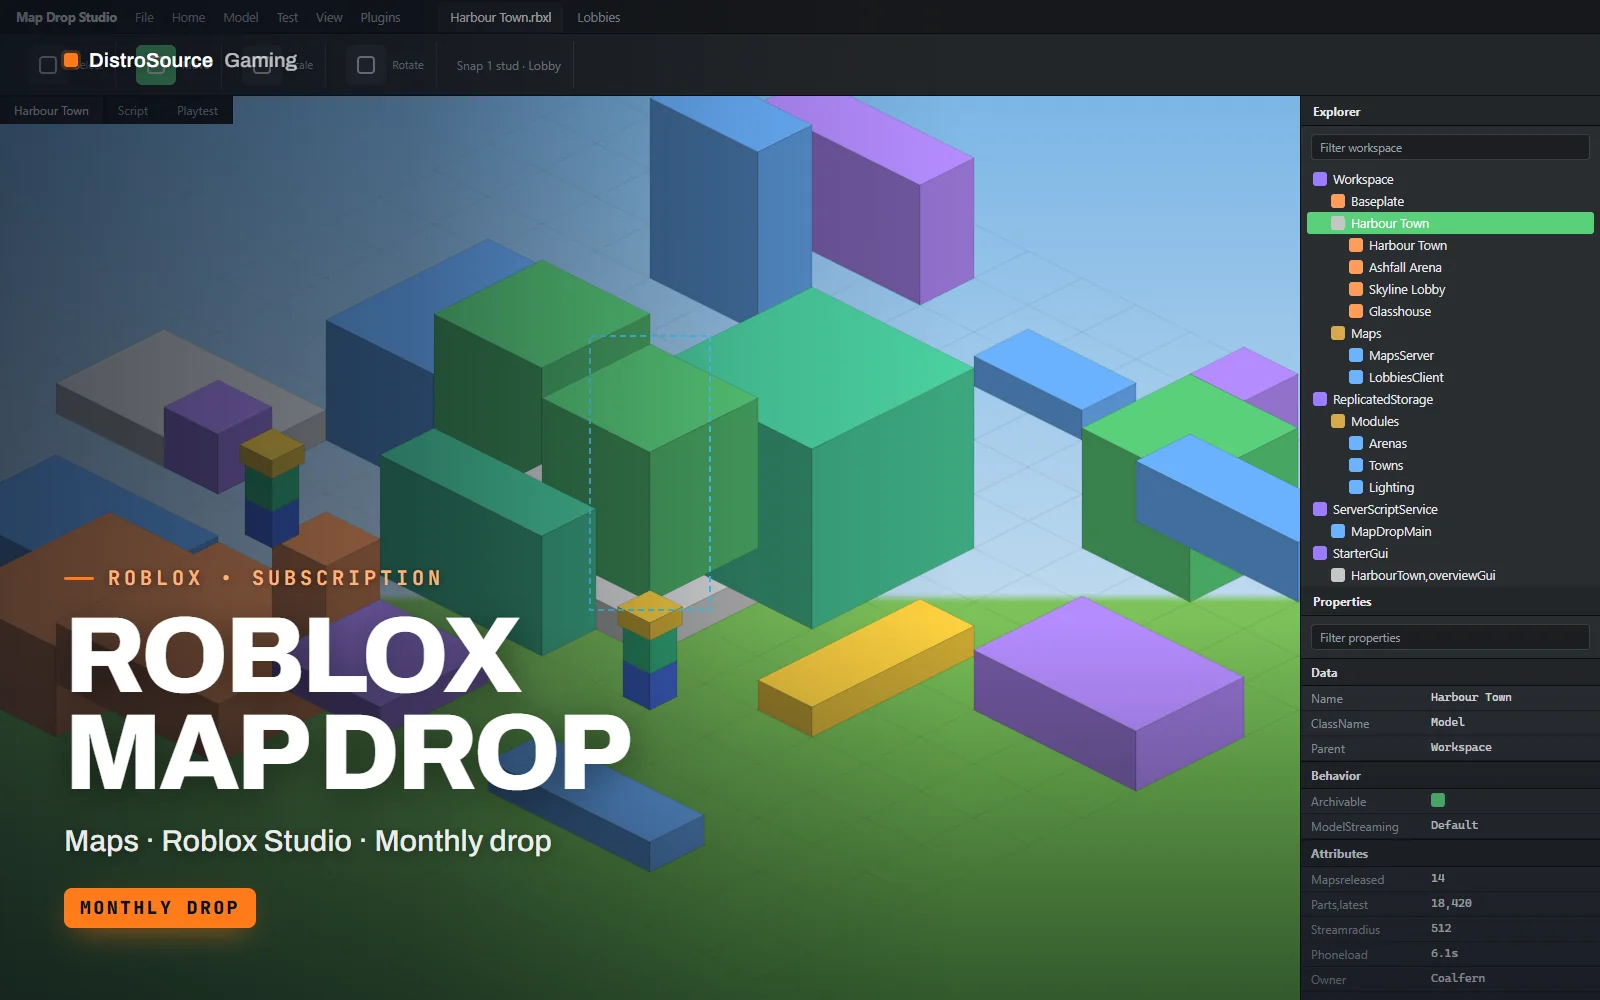Screen dimensions: 1600x1000
Task: Click the icon on the highlighted Harbour Town row
Action: 1338,223
